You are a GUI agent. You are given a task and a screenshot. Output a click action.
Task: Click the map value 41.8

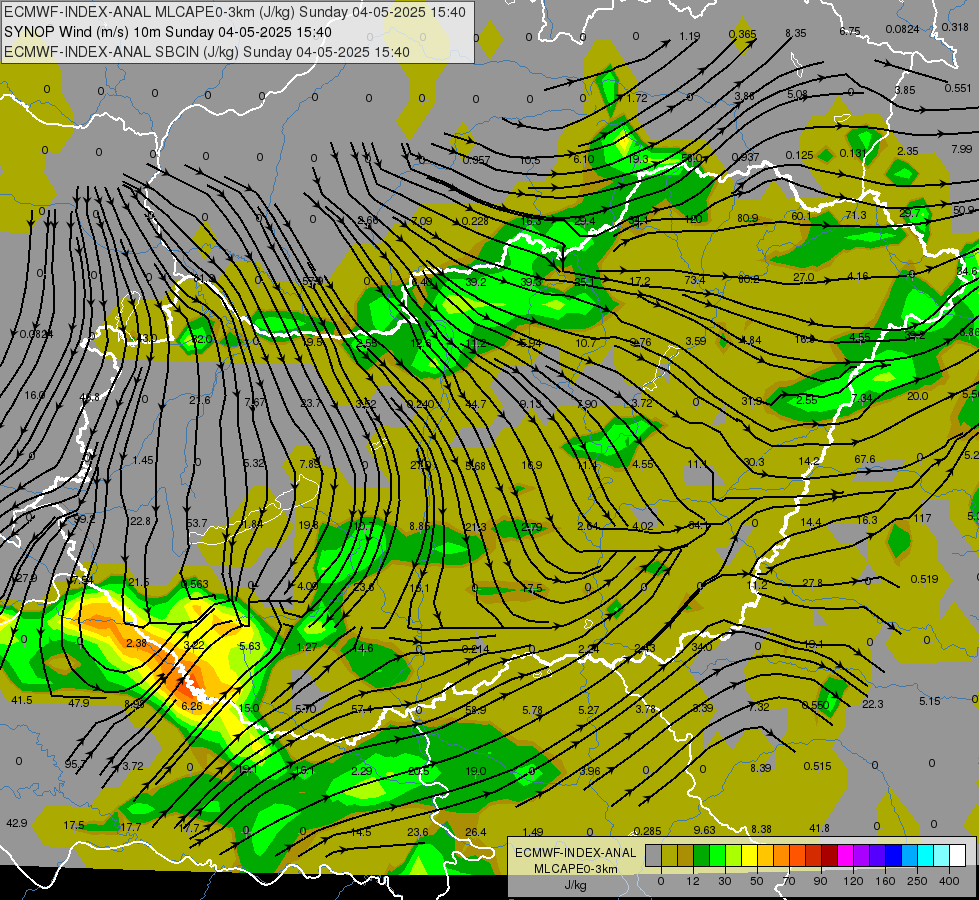coord(819,828)
